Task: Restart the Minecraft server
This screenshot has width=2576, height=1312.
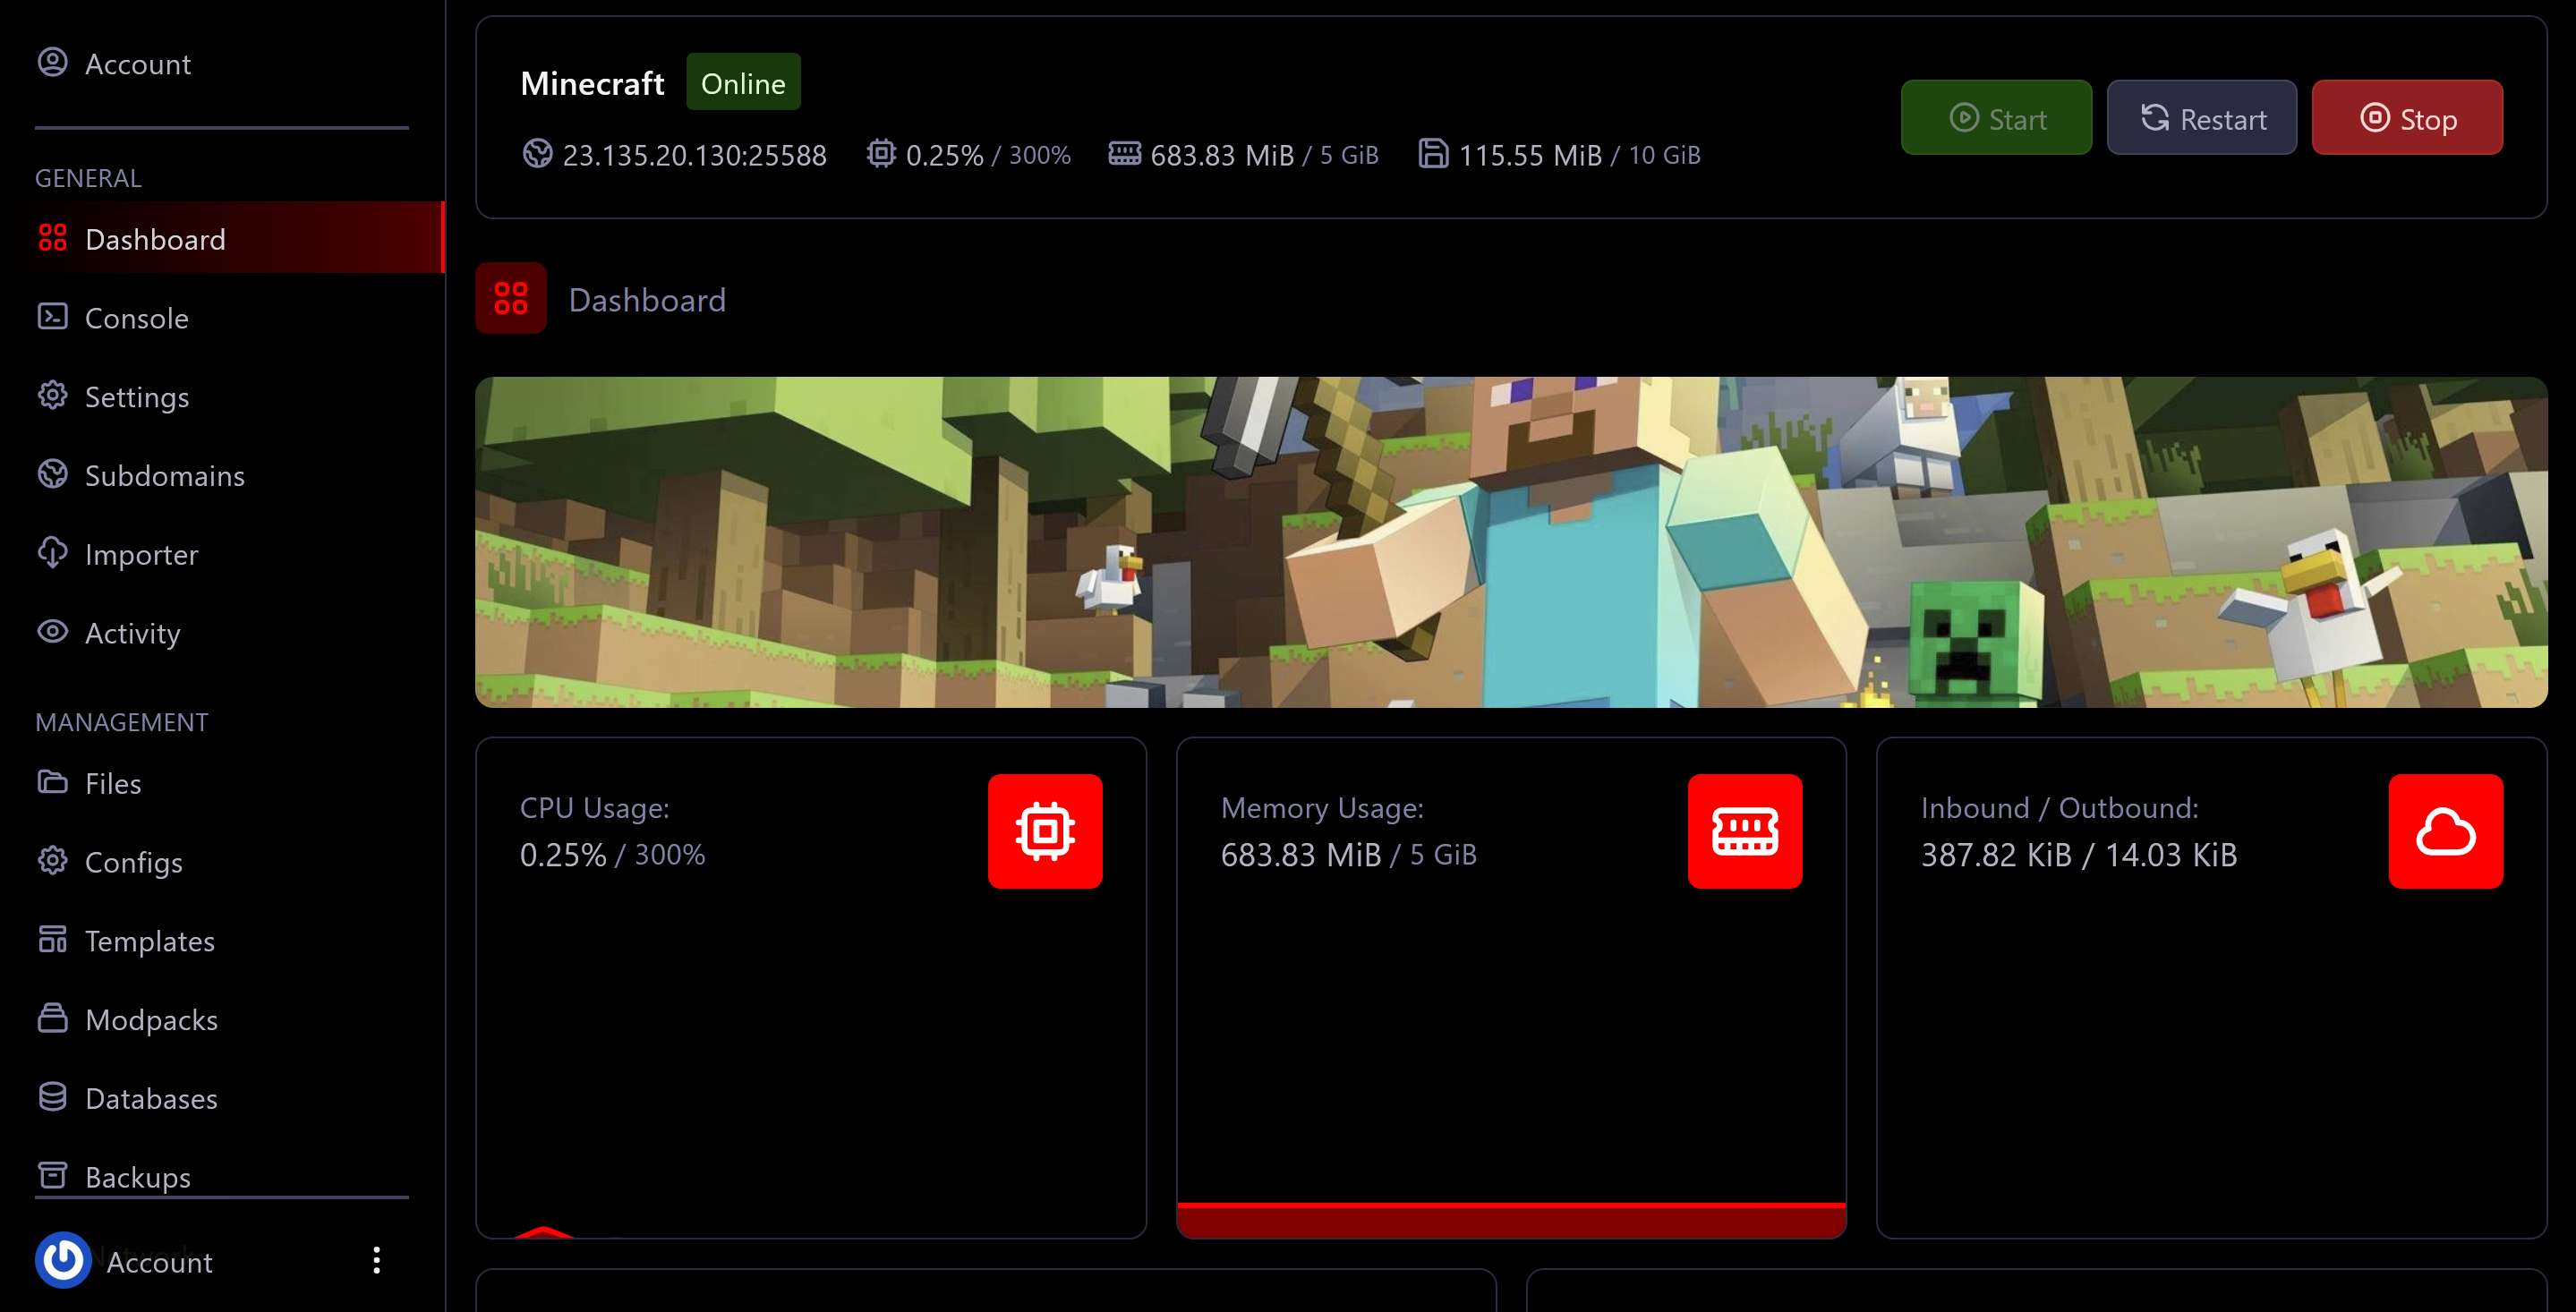Action: tap(2201, 118)
